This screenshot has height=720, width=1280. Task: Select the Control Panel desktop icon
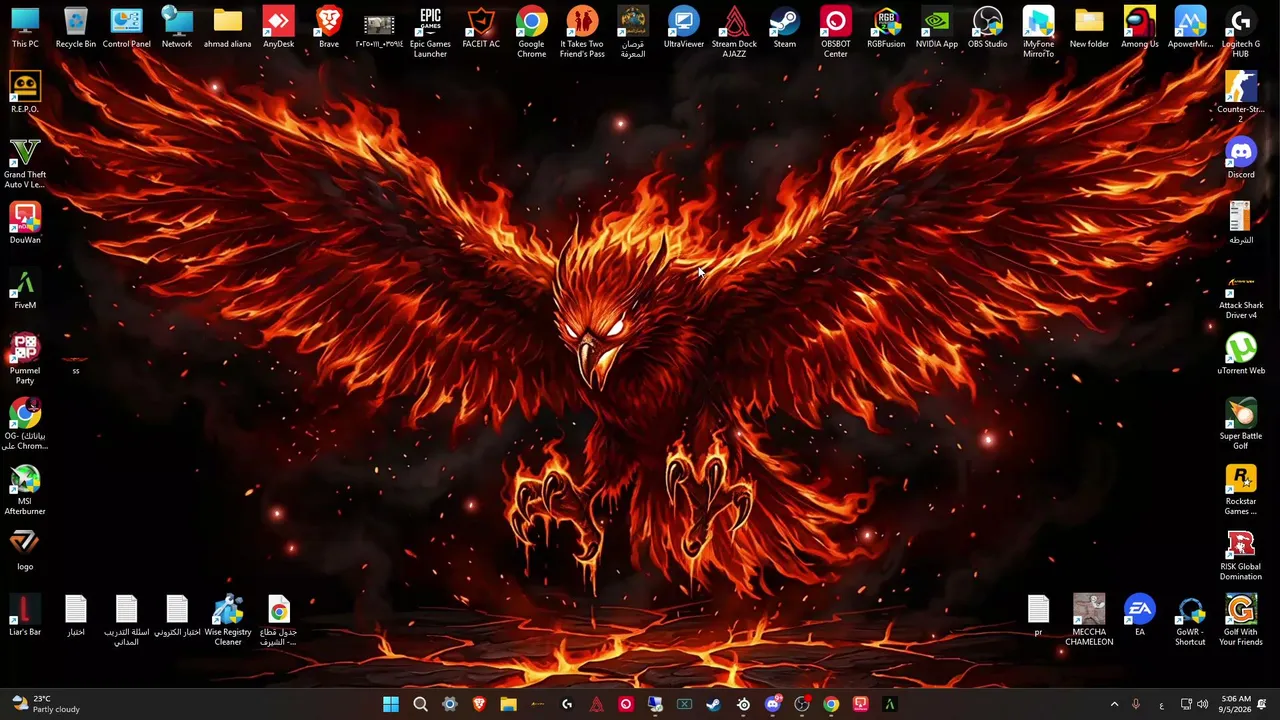pos(126,28)
